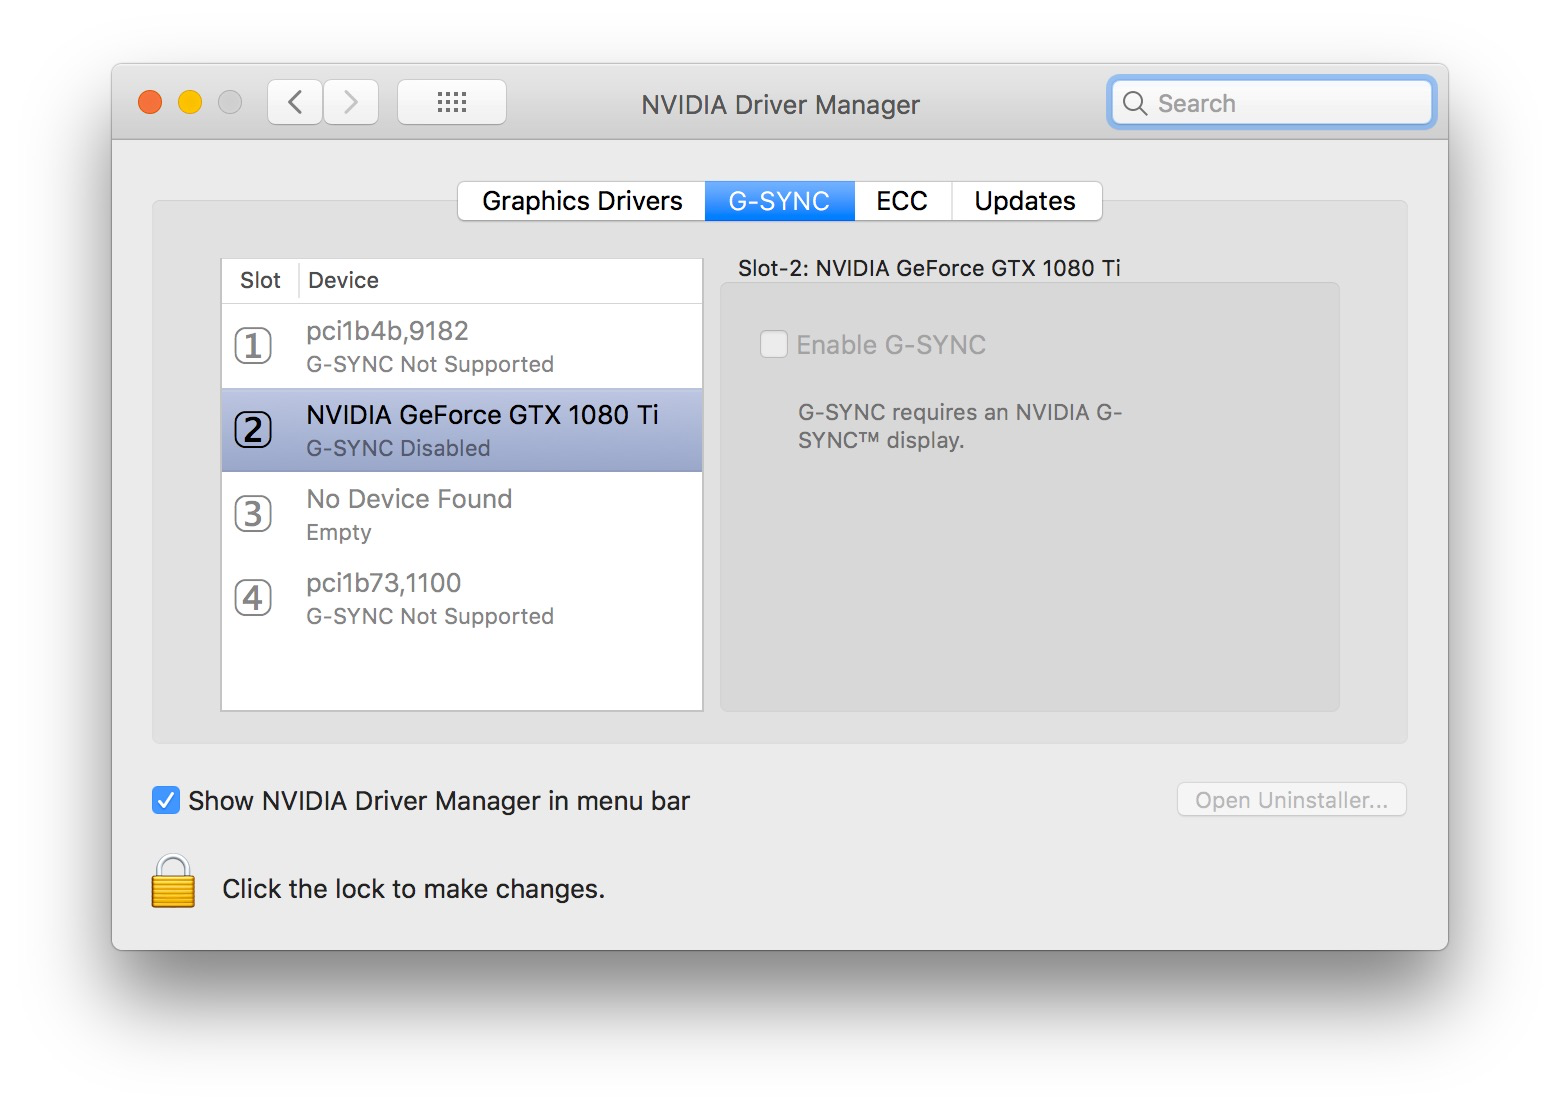Select the NVIDIA GeForce GTX 1080 Ti row
This screenshot has height=1110, width=1560.
pos(462,430)
